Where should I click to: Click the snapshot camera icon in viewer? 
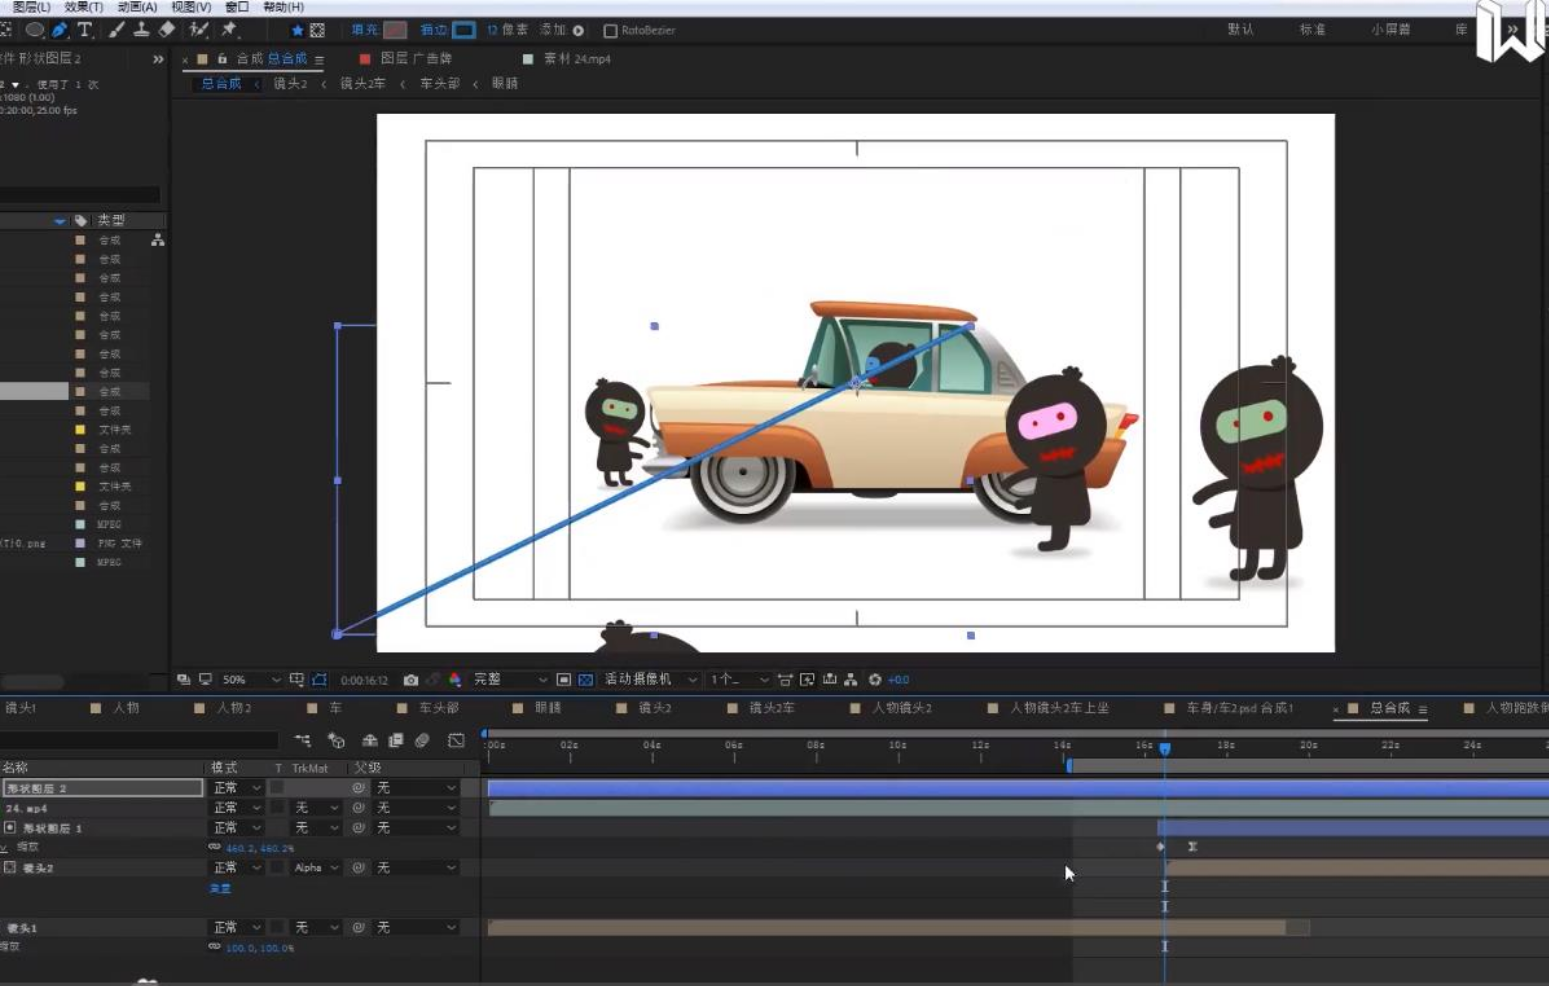410,680
